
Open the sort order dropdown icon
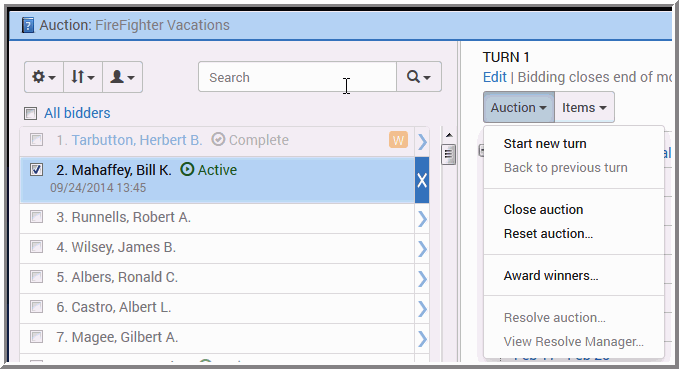tap(83, 77)
